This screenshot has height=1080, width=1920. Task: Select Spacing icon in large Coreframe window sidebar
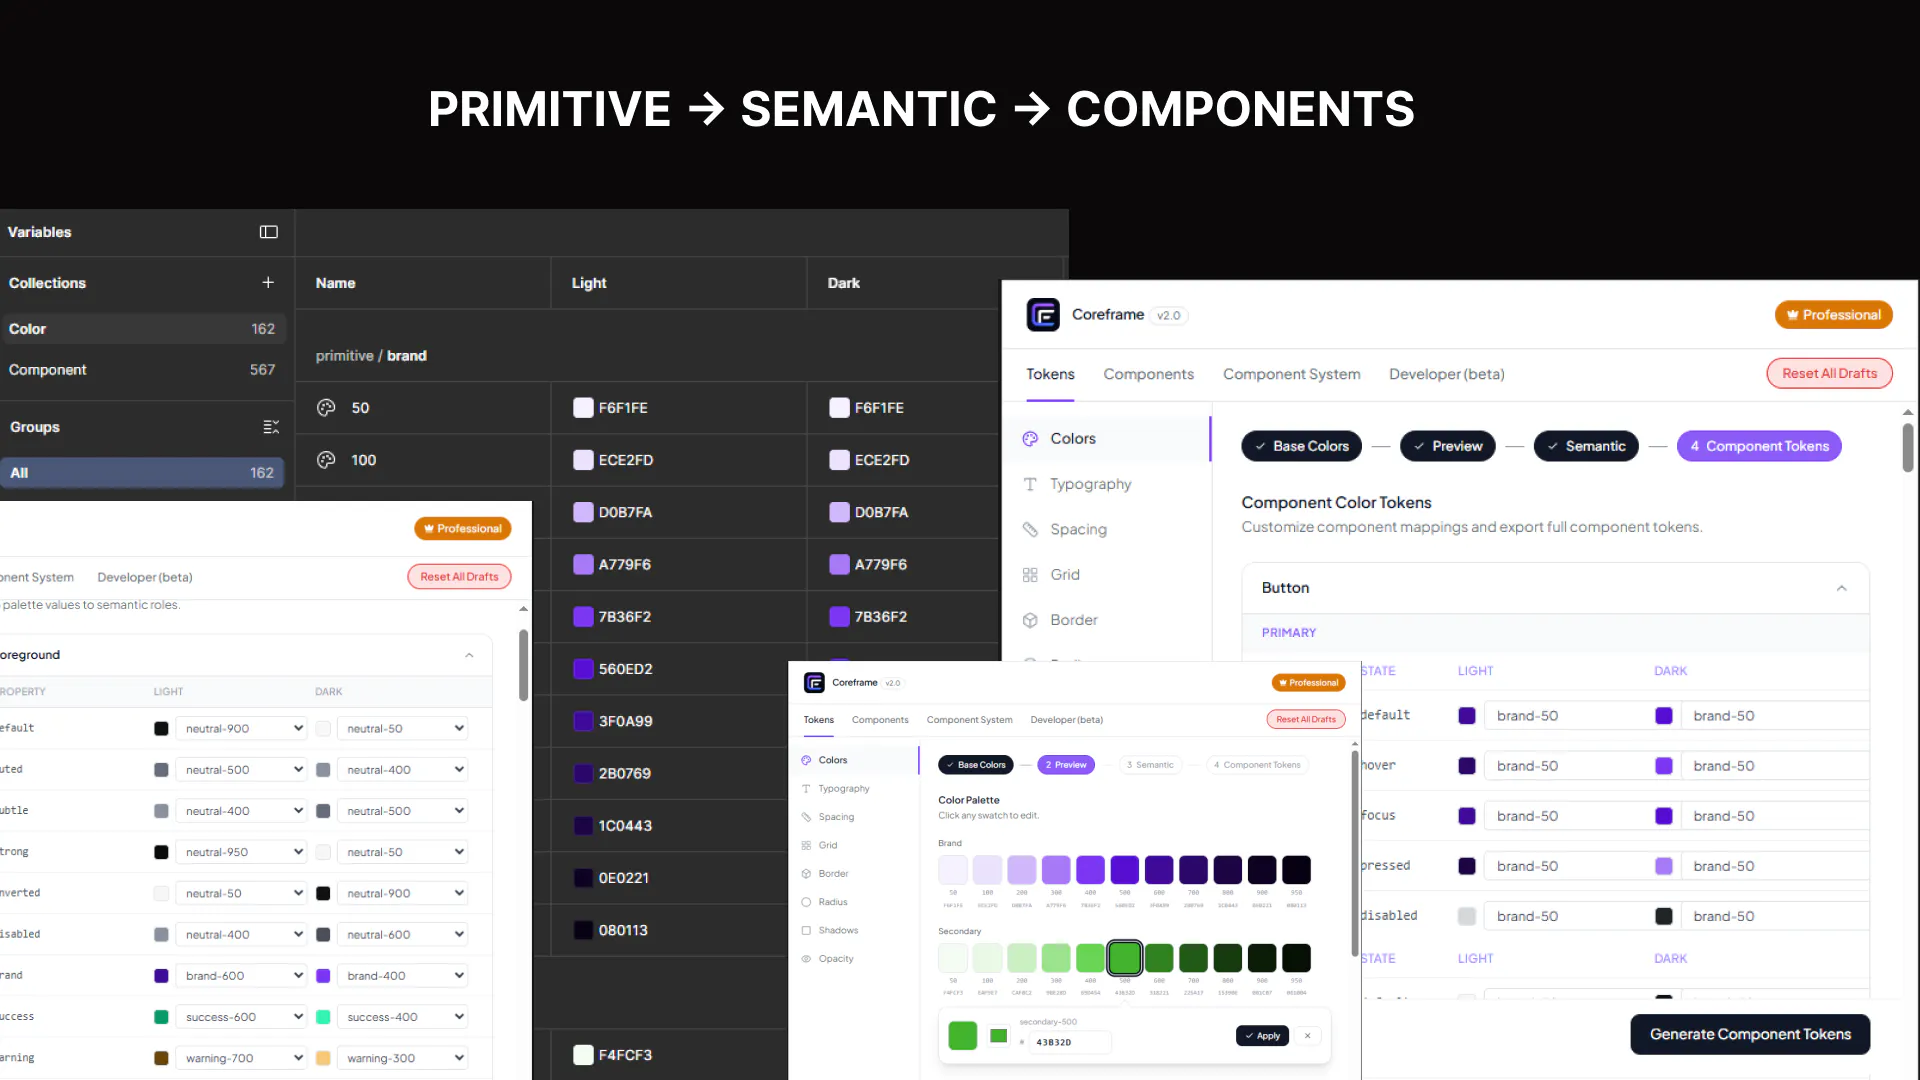click(x=1030, y=529)
